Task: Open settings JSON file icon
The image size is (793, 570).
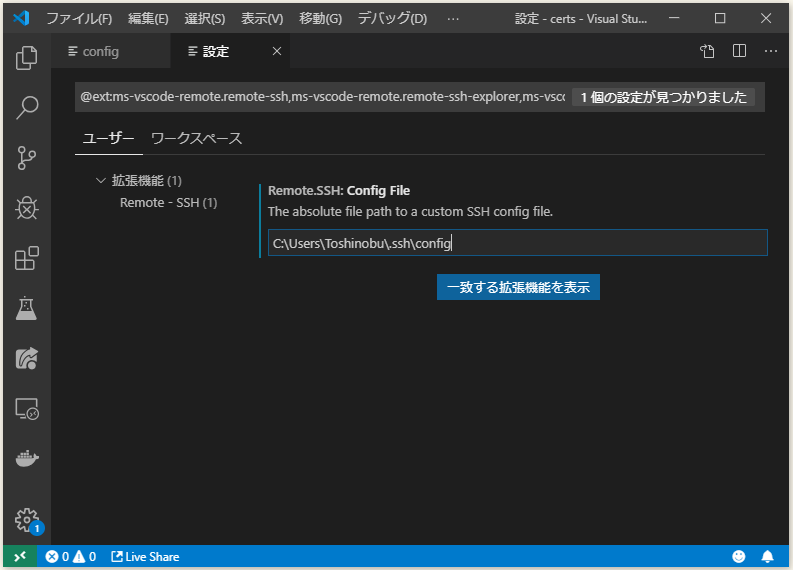Action: (x=707, y=51)
